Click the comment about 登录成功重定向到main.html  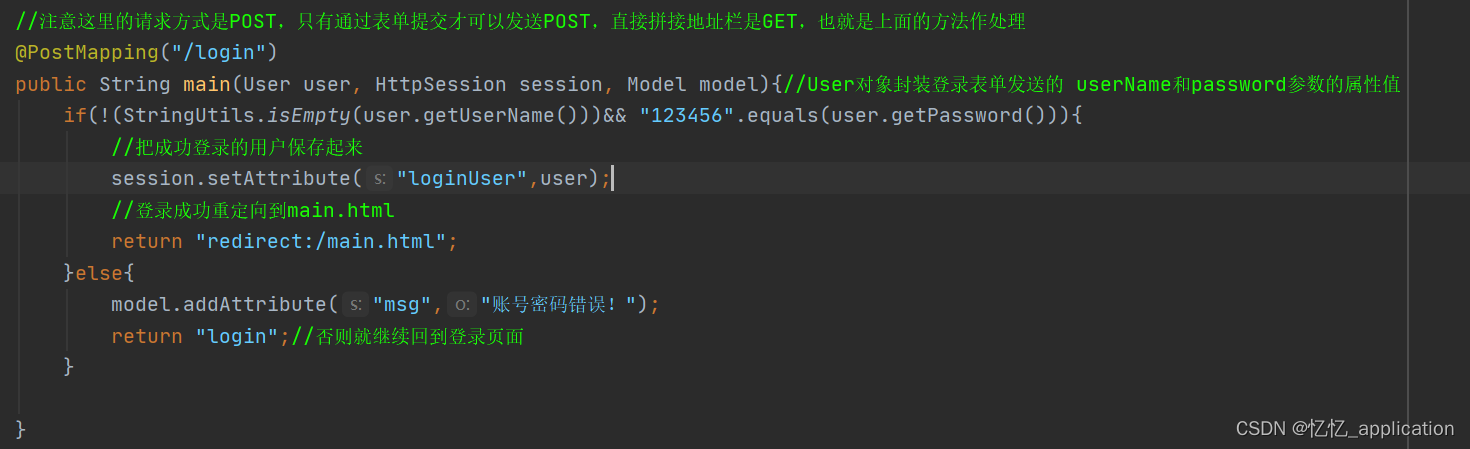[x=253, y=210]
